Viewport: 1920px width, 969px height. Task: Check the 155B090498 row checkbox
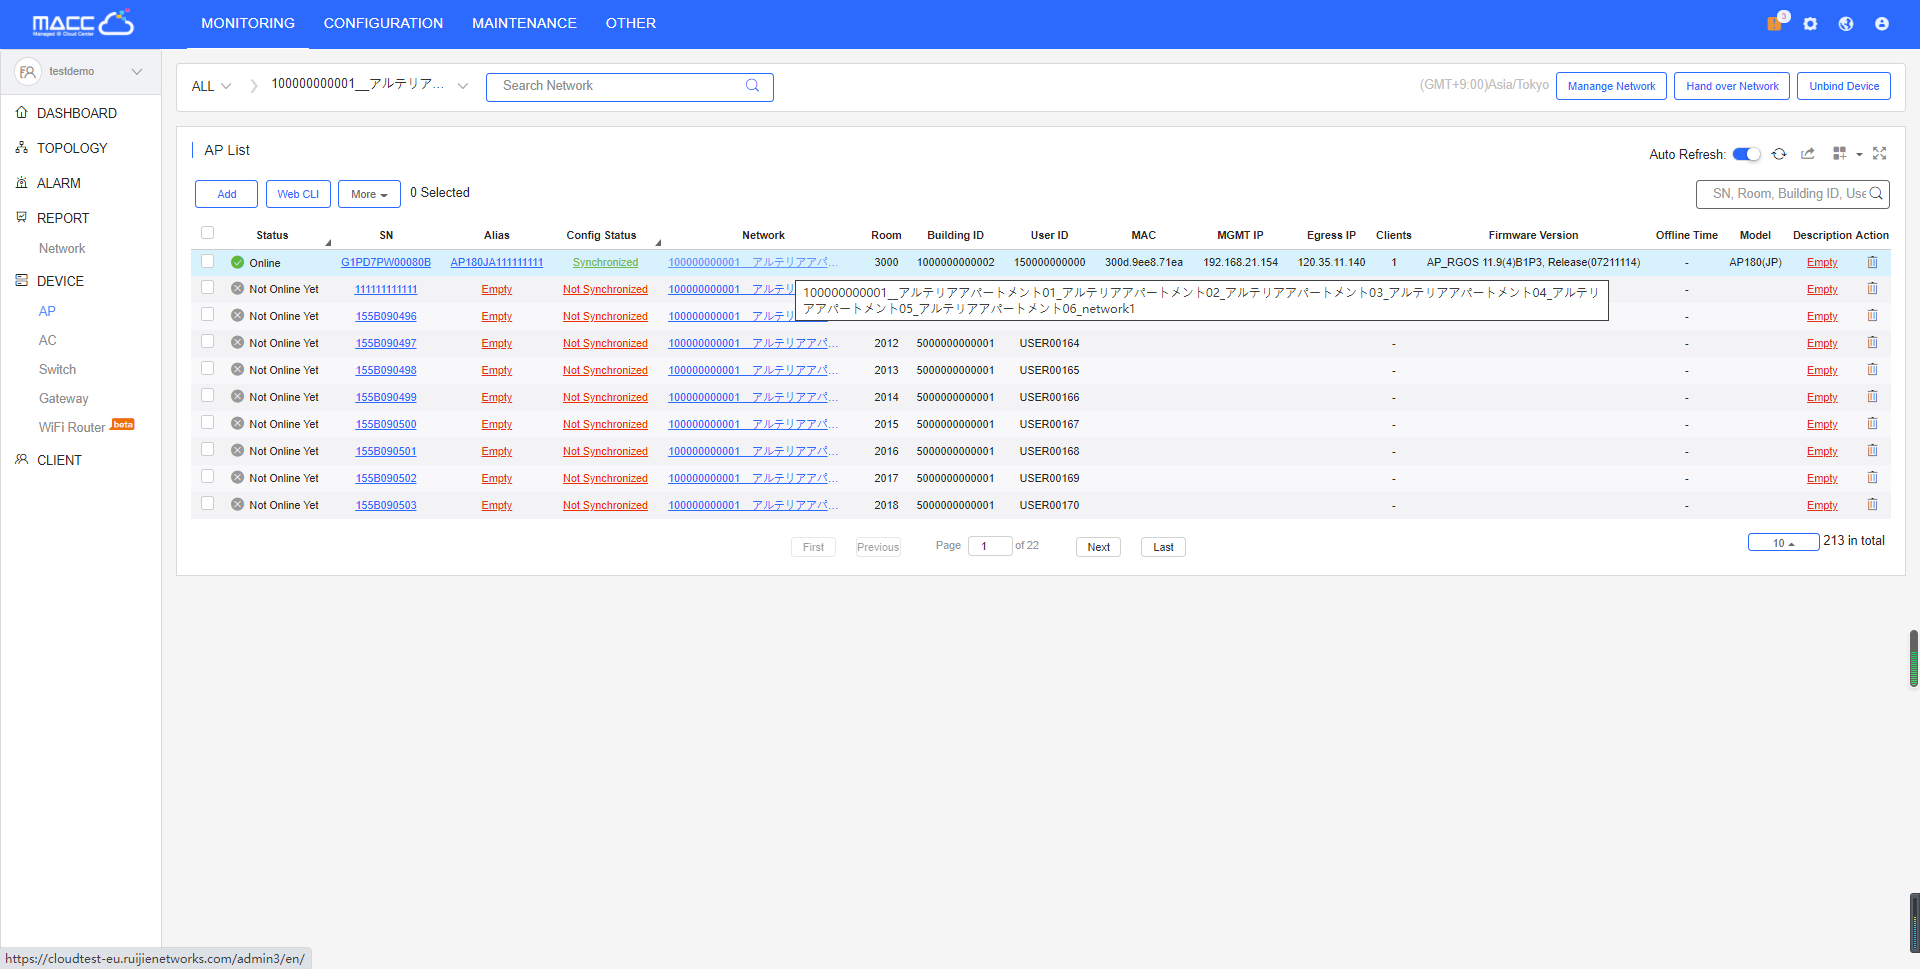coord(207,369)
